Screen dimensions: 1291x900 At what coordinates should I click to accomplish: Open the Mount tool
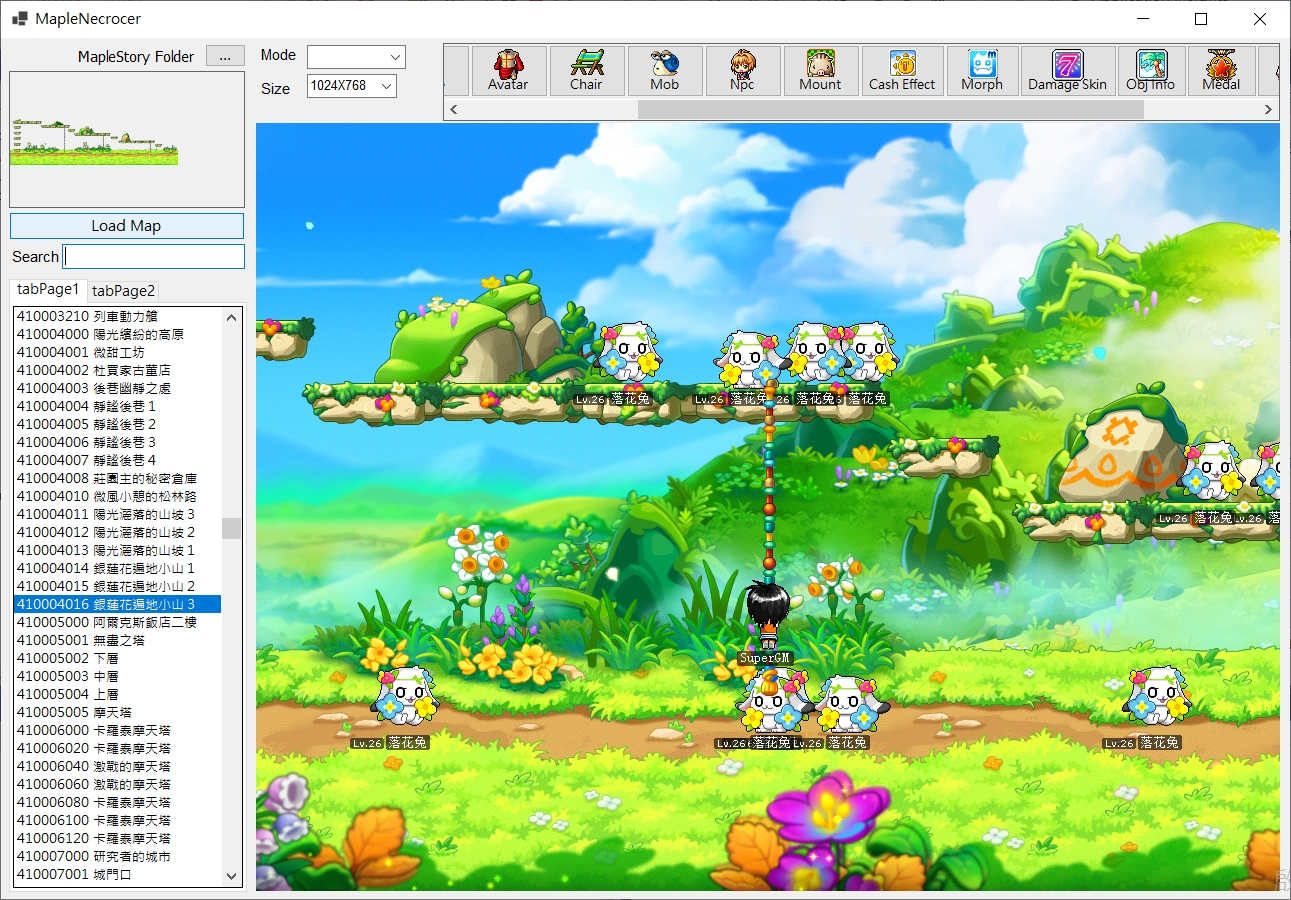[821, 71]
